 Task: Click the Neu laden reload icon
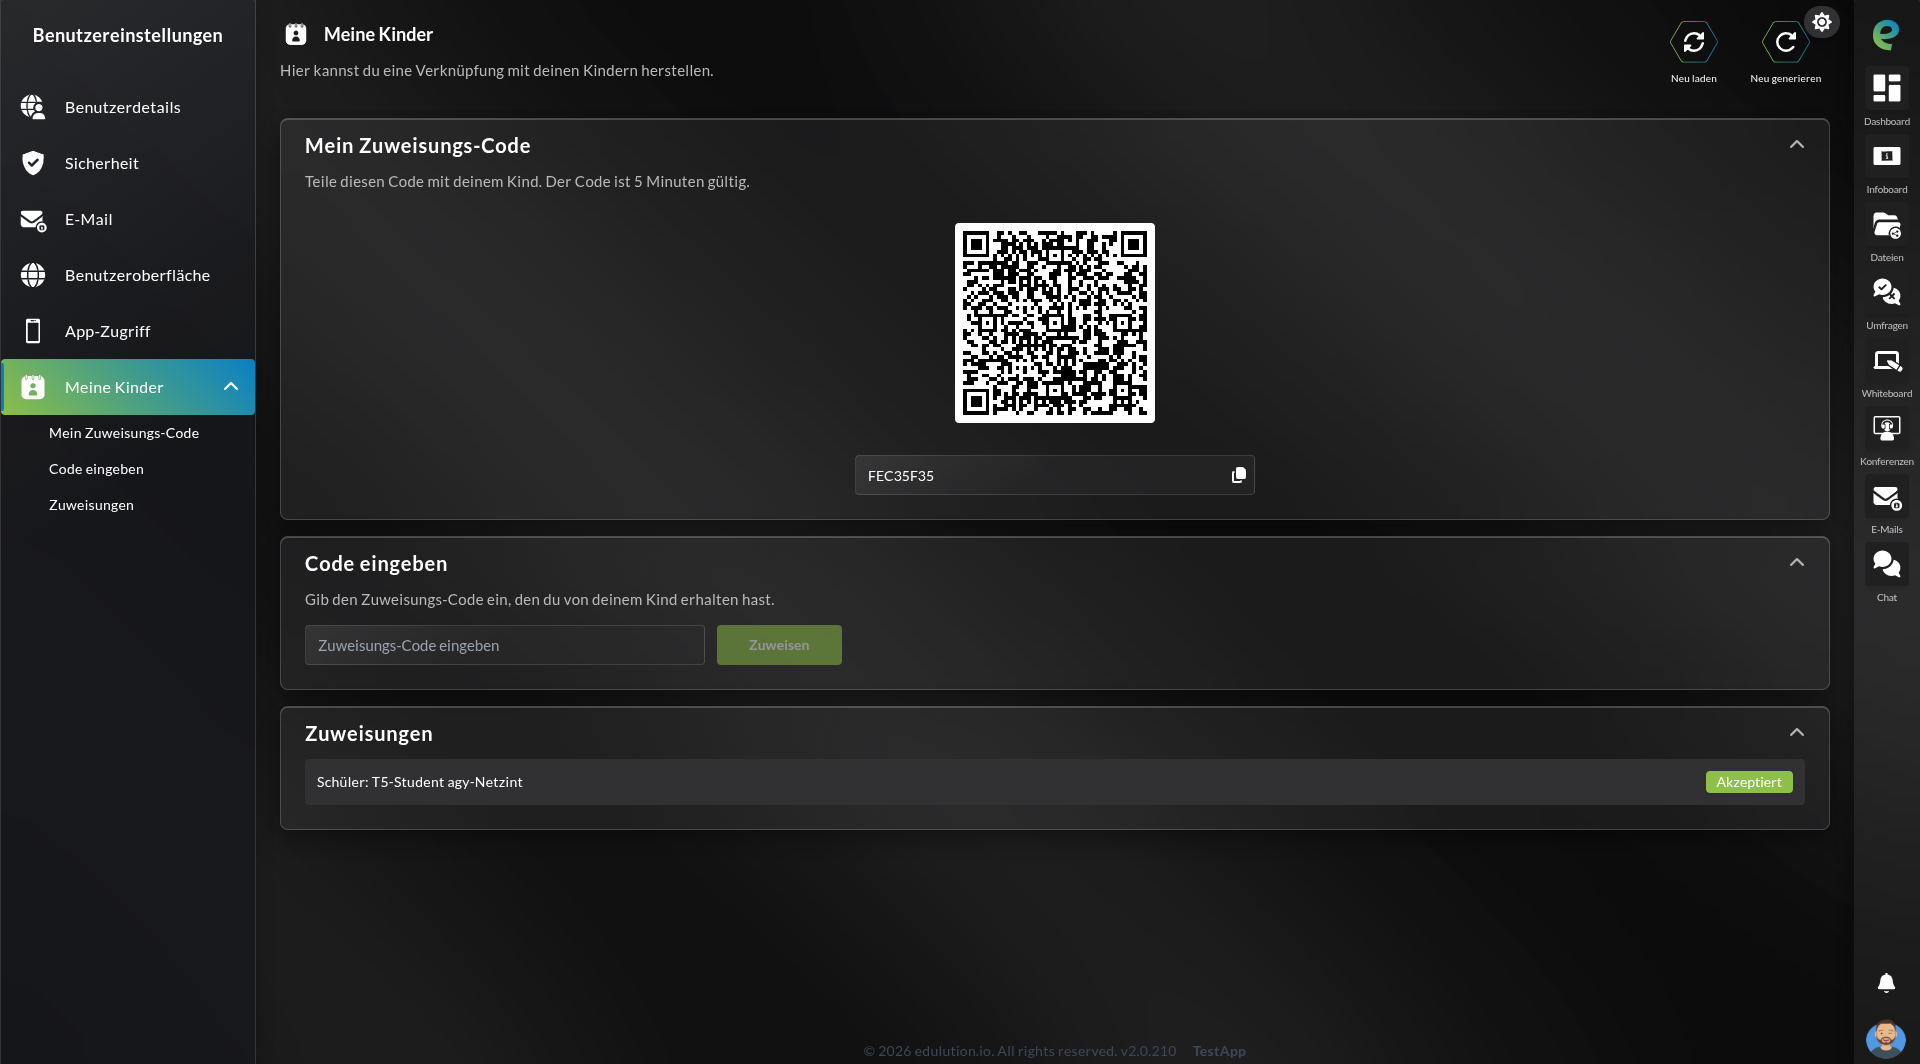coord(1694,42)
